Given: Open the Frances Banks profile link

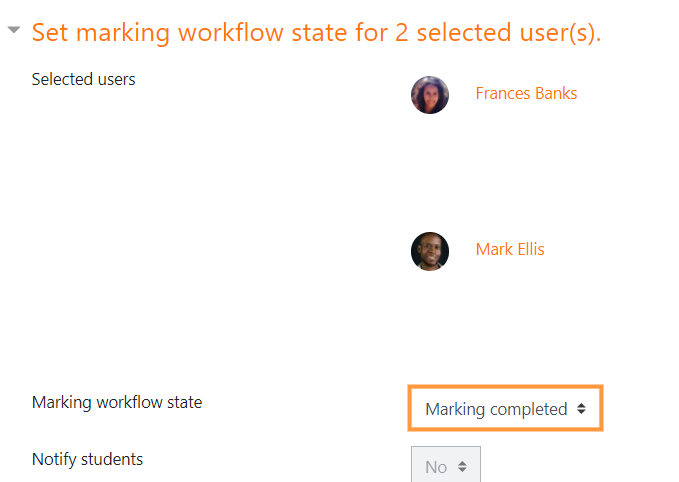Looking at the screenshot, I should (526, 93).
